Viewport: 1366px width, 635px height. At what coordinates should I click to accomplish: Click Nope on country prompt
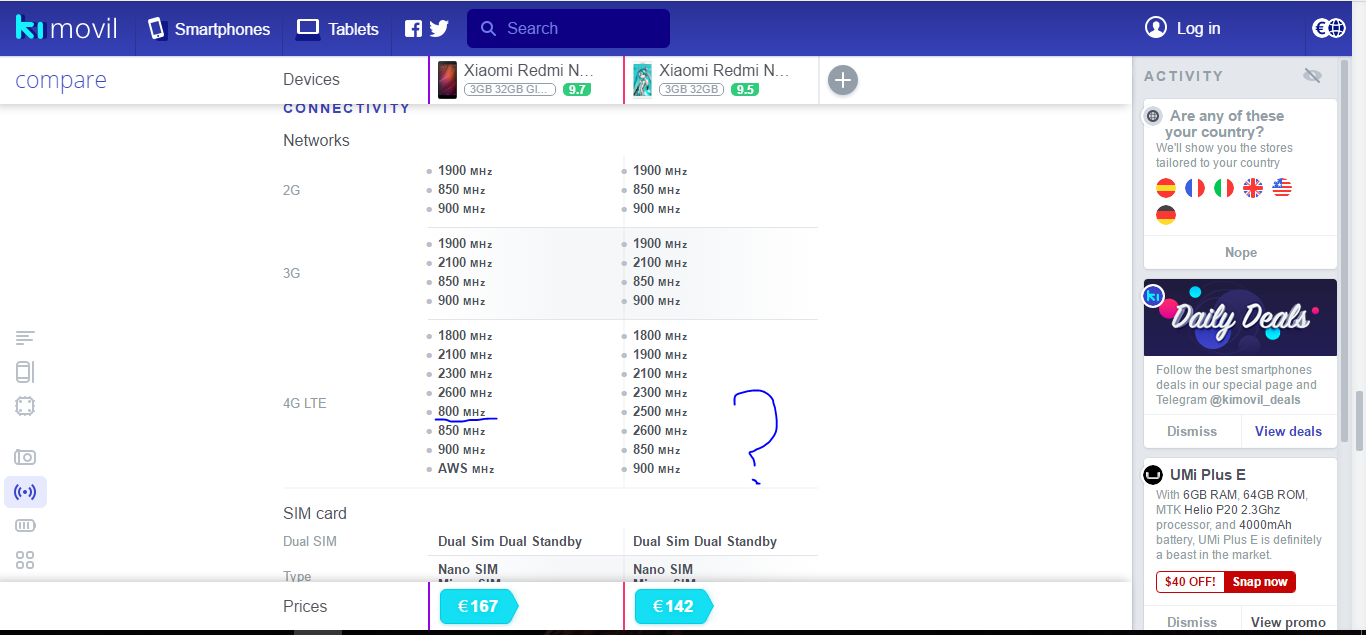coord(1240,252)
